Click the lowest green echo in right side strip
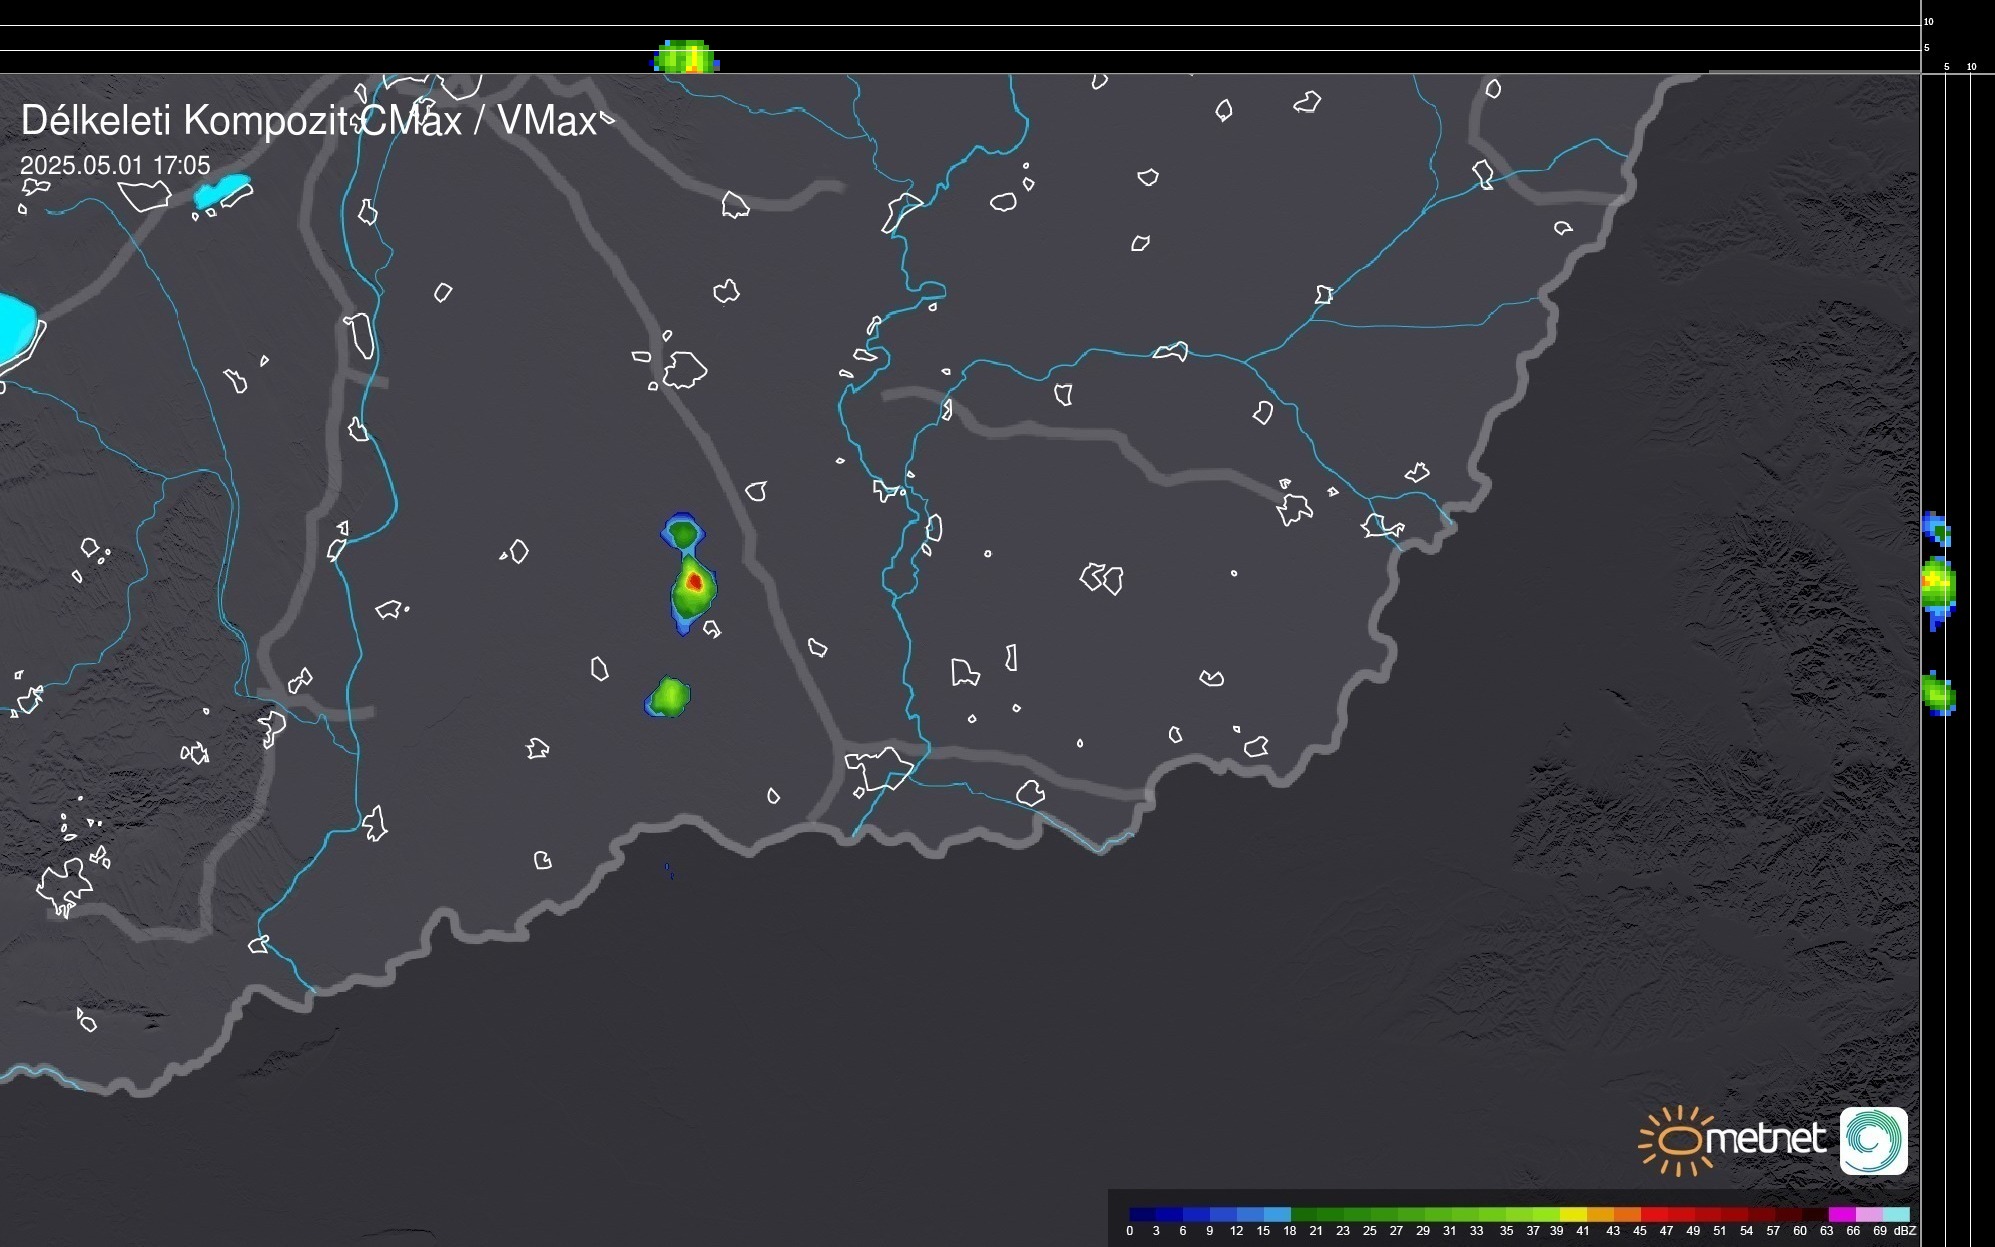The image size is (1995, 1247). 1938,694
